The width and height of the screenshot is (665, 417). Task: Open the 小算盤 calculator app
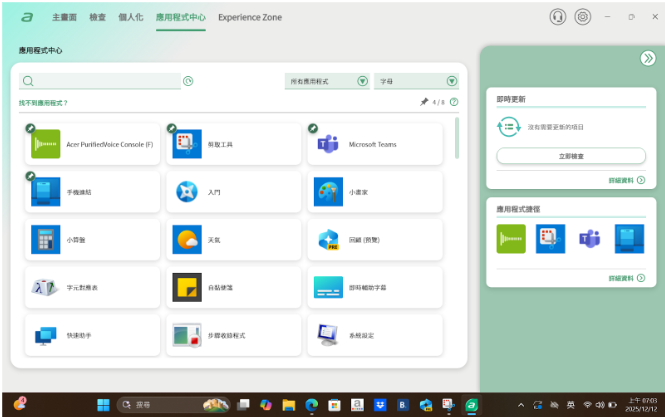click(x=92, y=240)
